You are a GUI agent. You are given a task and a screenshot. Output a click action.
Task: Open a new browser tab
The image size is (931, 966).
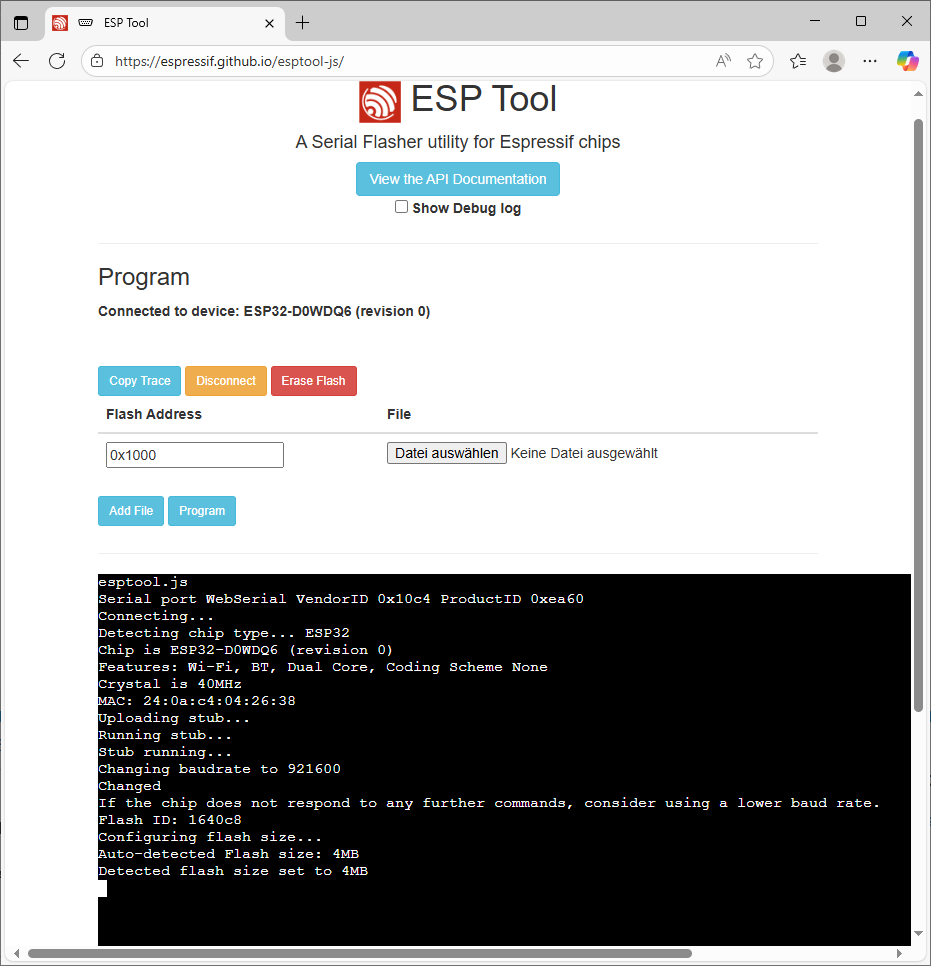coord(303,23)
